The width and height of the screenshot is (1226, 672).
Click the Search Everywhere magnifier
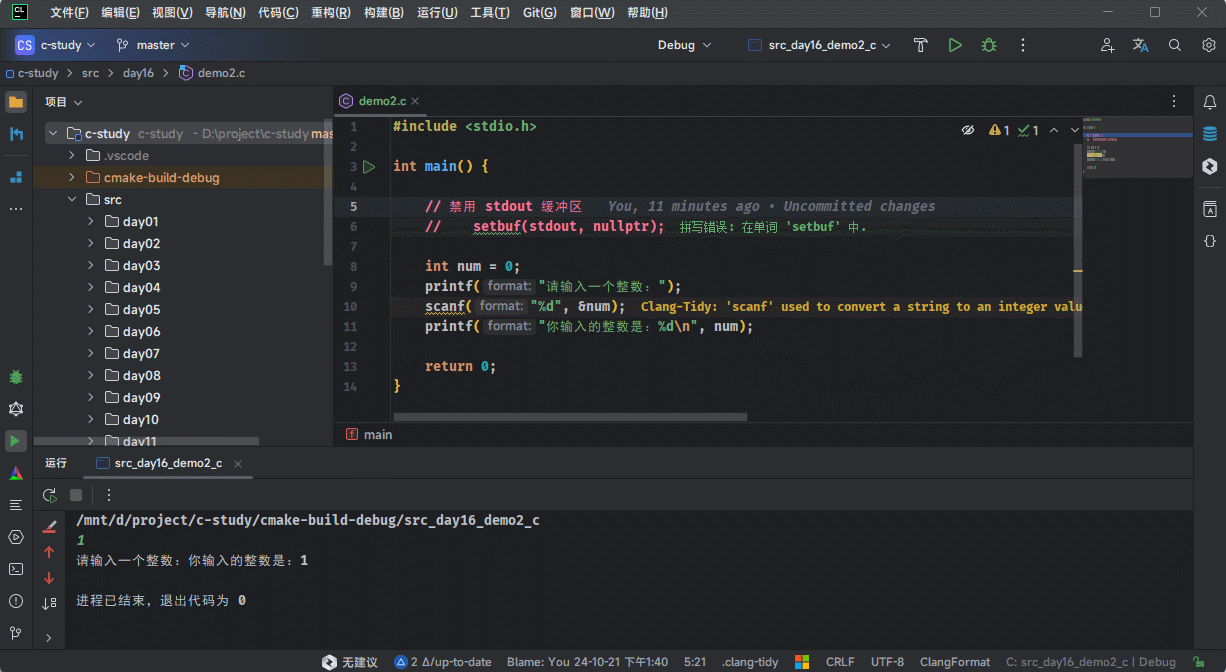click(1175, 45)
